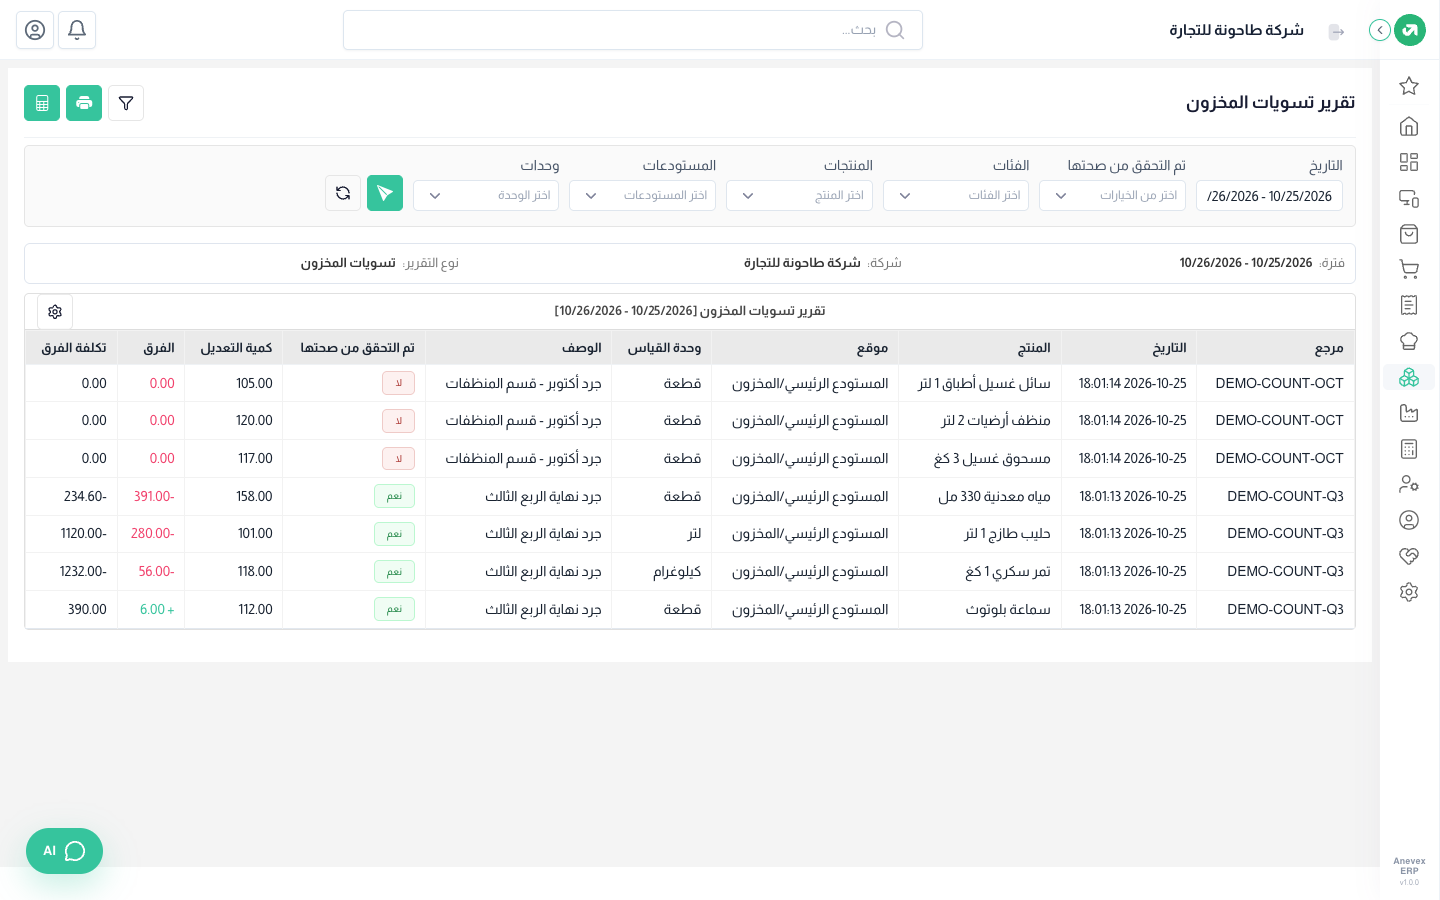Click the + 6.00 difference value

[x=157, y=609]
